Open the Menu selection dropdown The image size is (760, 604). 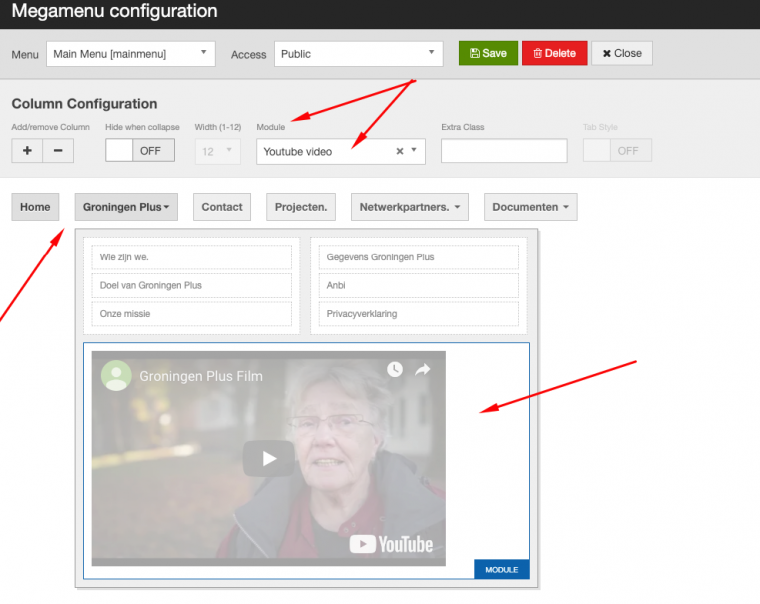[x=130, y=54]
